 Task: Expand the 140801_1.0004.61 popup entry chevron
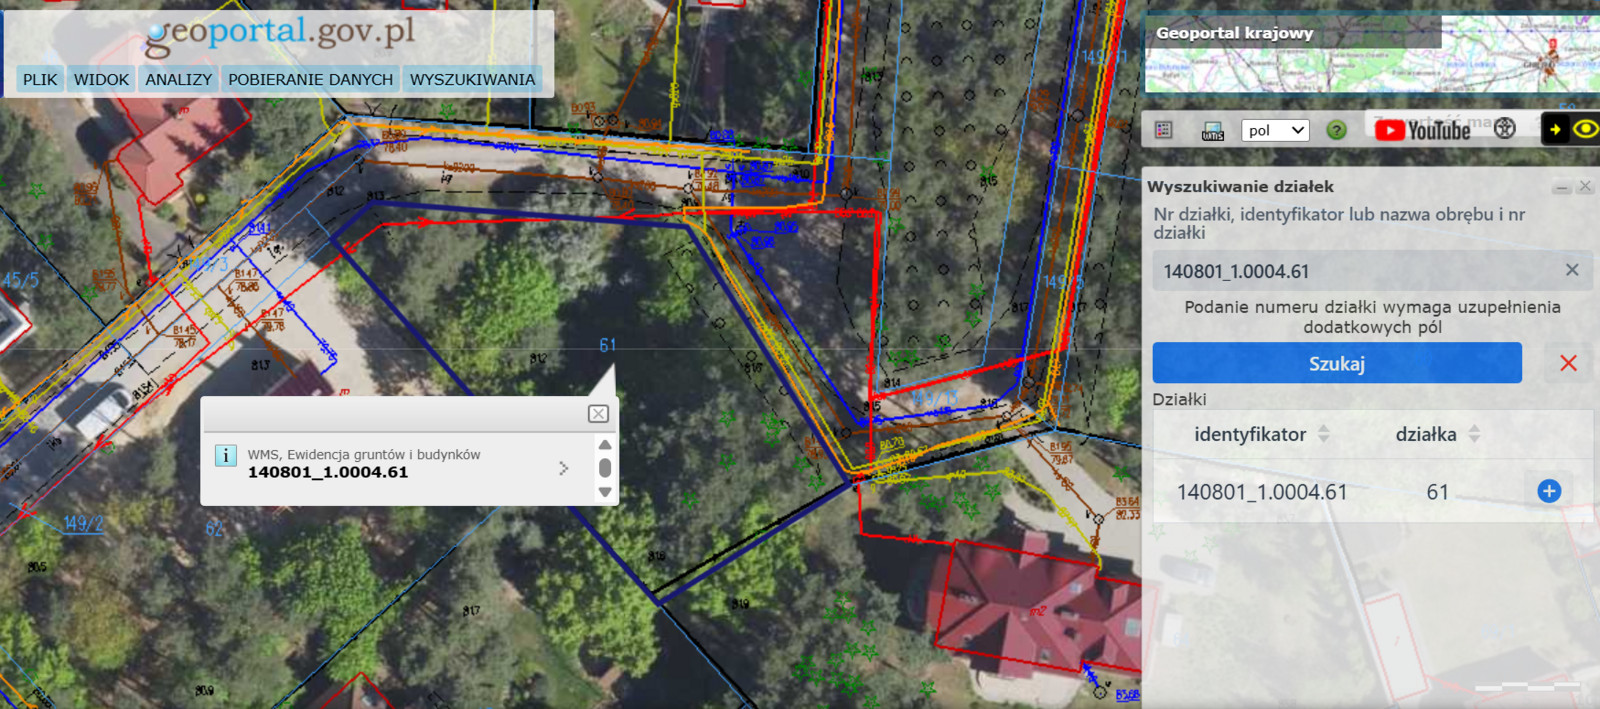point(564,468)
